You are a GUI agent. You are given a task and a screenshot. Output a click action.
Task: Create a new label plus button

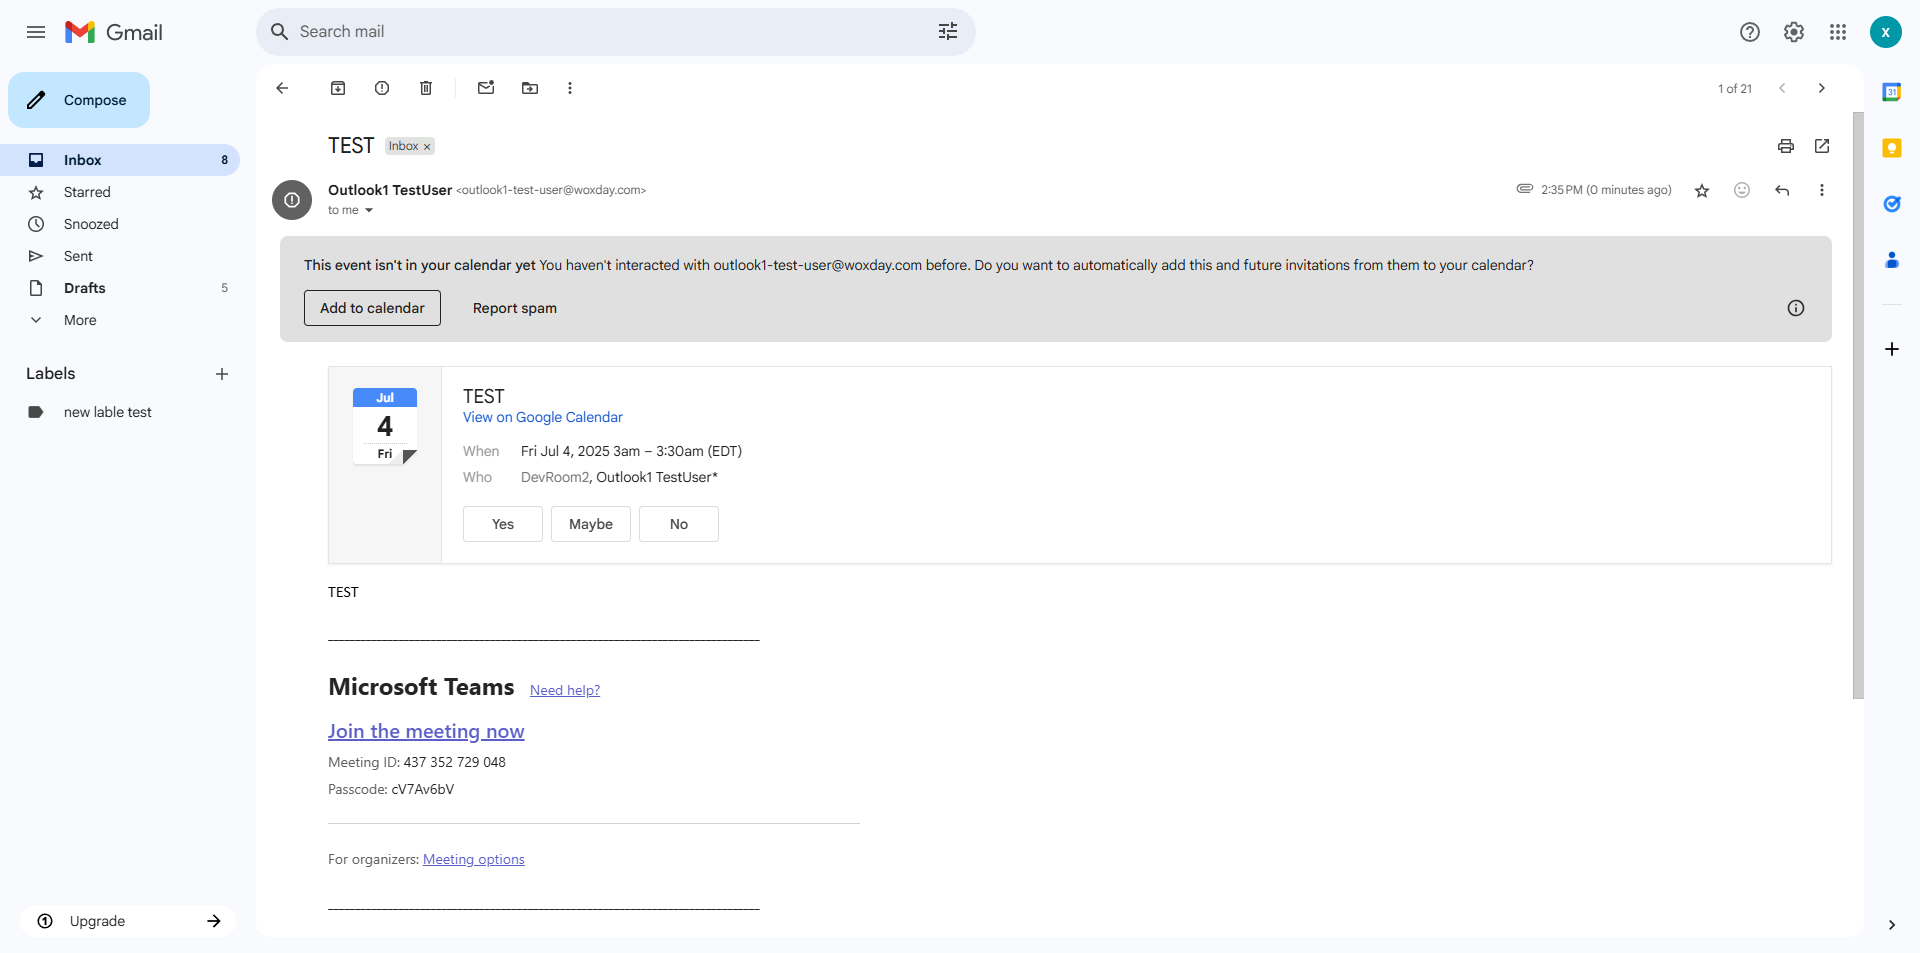pos(222,374)
